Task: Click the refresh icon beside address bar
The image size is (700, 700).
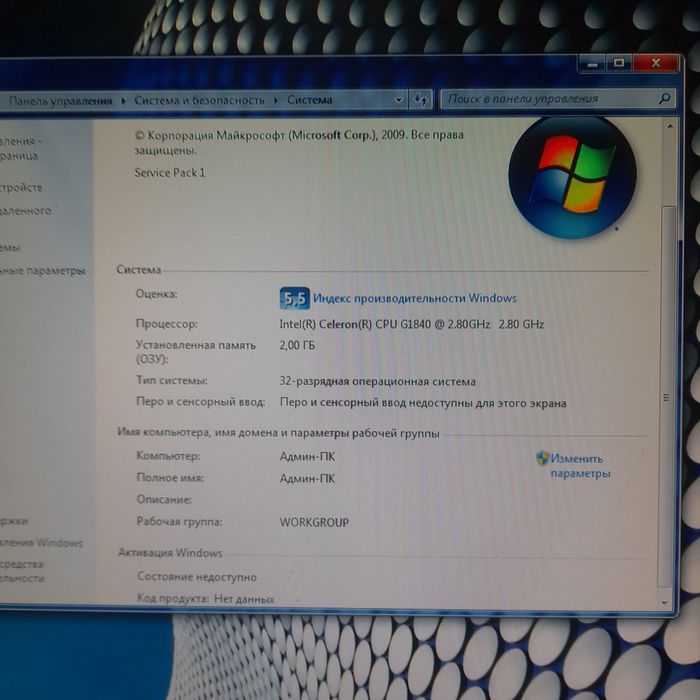Action: click(x=421, y=100)
